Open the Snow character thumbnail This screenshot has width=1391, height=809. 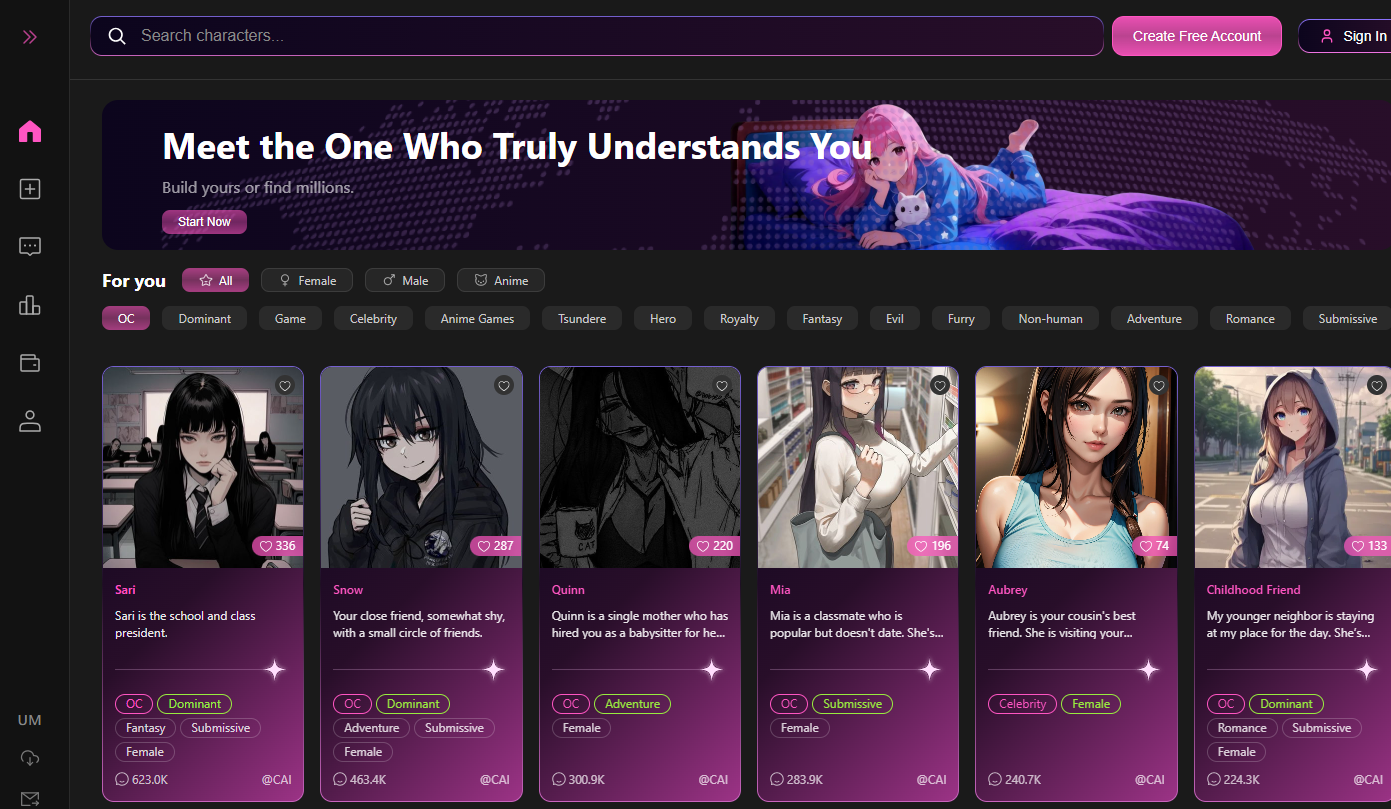pos(421,467)
